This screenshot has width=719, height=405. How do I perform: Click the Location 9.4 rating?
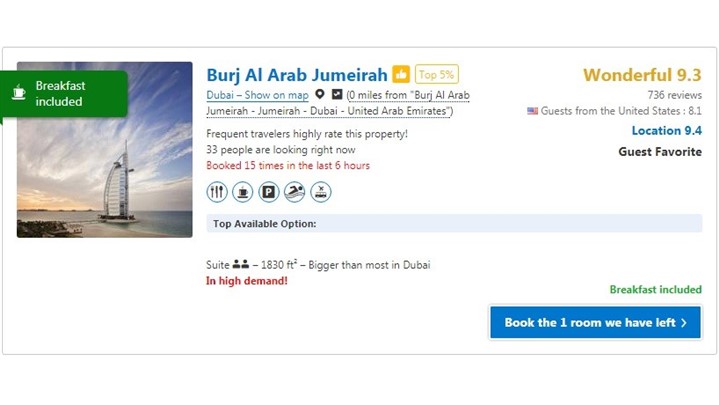coord(666,131)
